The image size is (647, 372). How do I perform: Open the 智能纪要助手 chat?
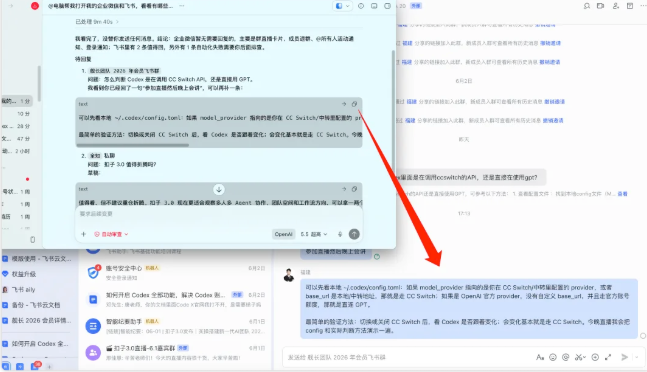point(175,326)
